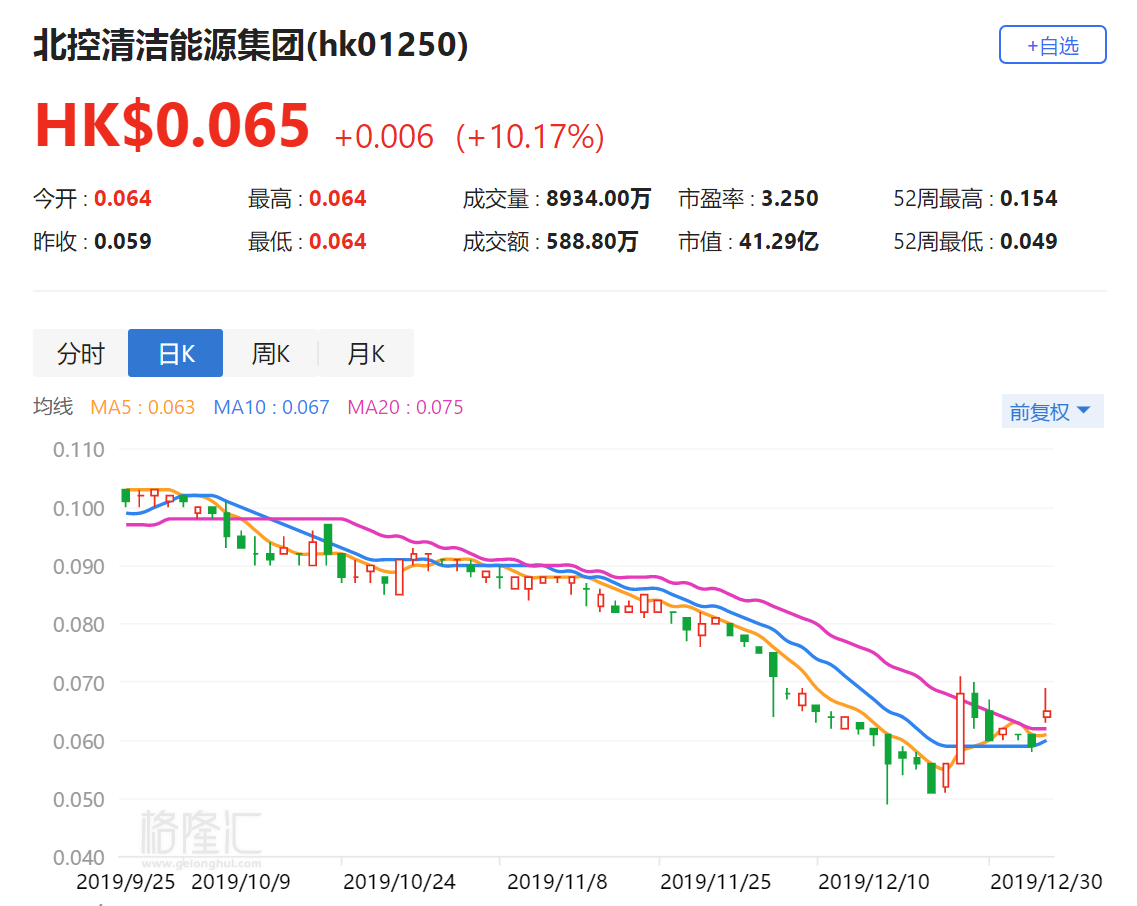Click the 格隆汇 watermark logo
The width and height of the screenshot is (1137, 906).
[x=200, y=832]
